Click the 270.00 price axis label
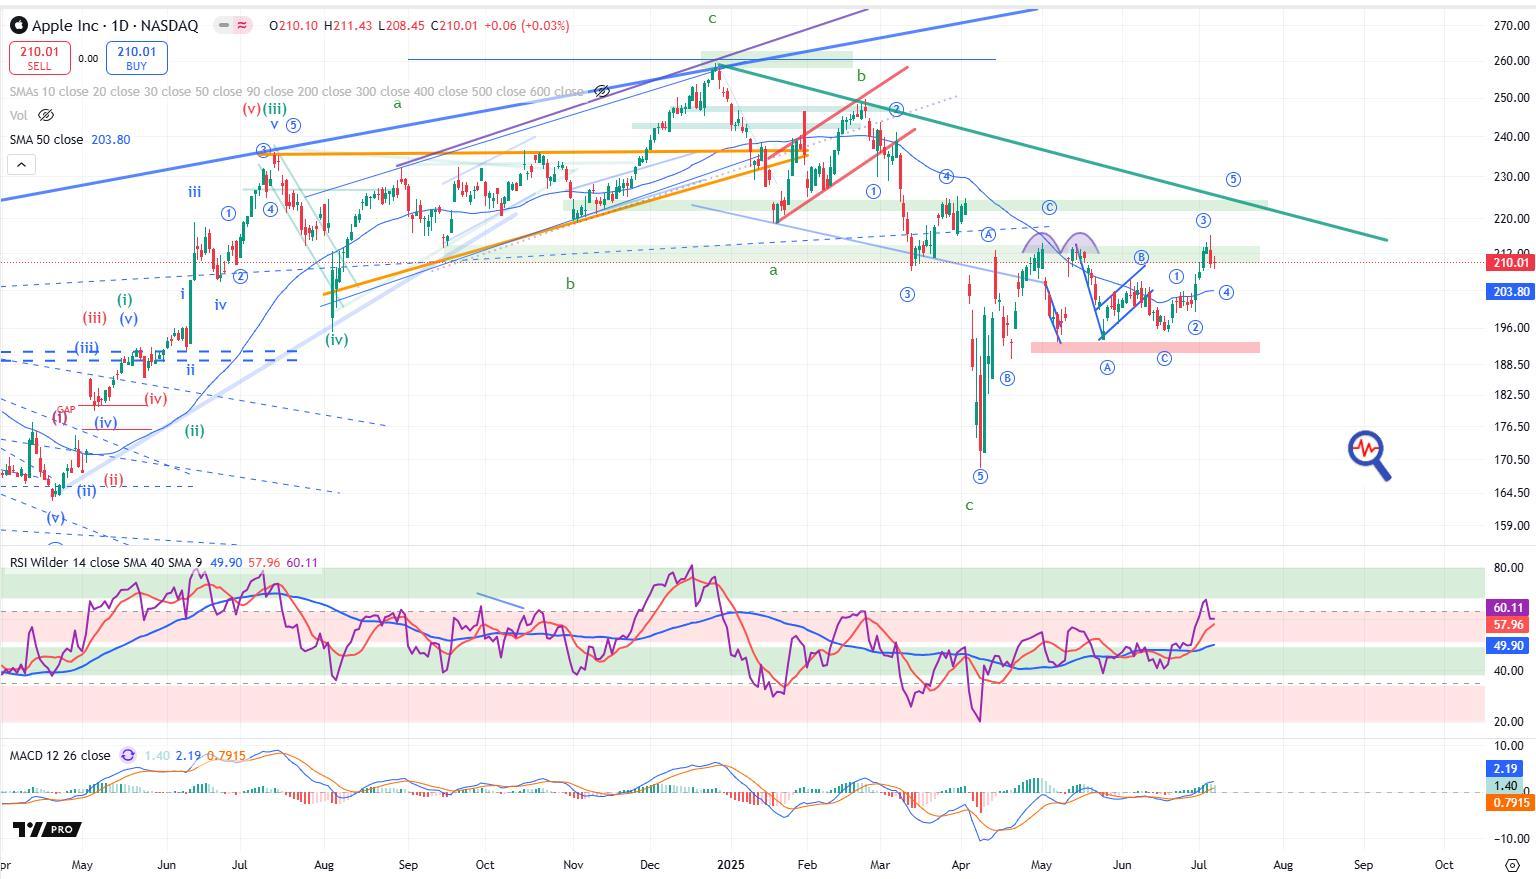 pyautogui.click(x=1510, y=25)
